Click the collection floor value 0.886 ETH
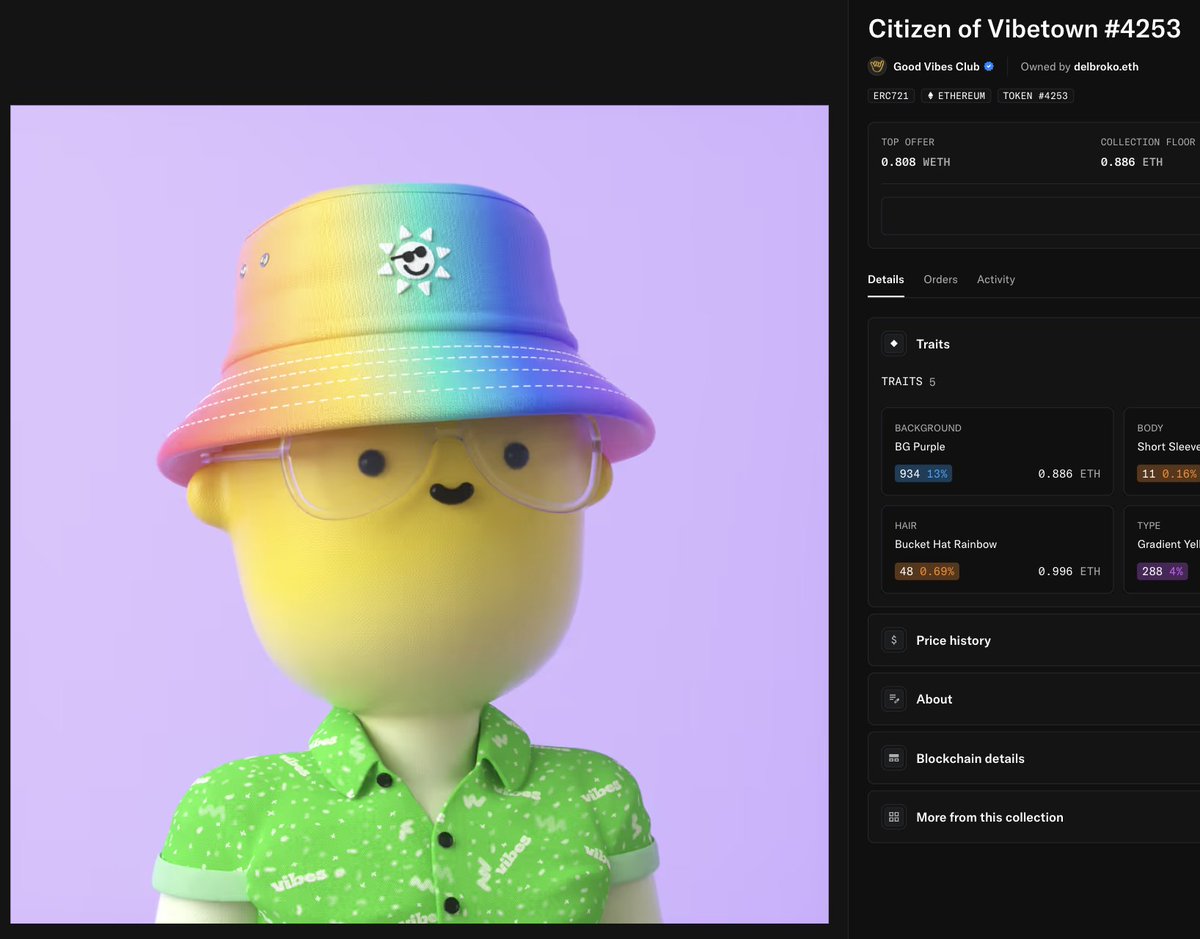The image size is (1200, 939). [1132, 162]
